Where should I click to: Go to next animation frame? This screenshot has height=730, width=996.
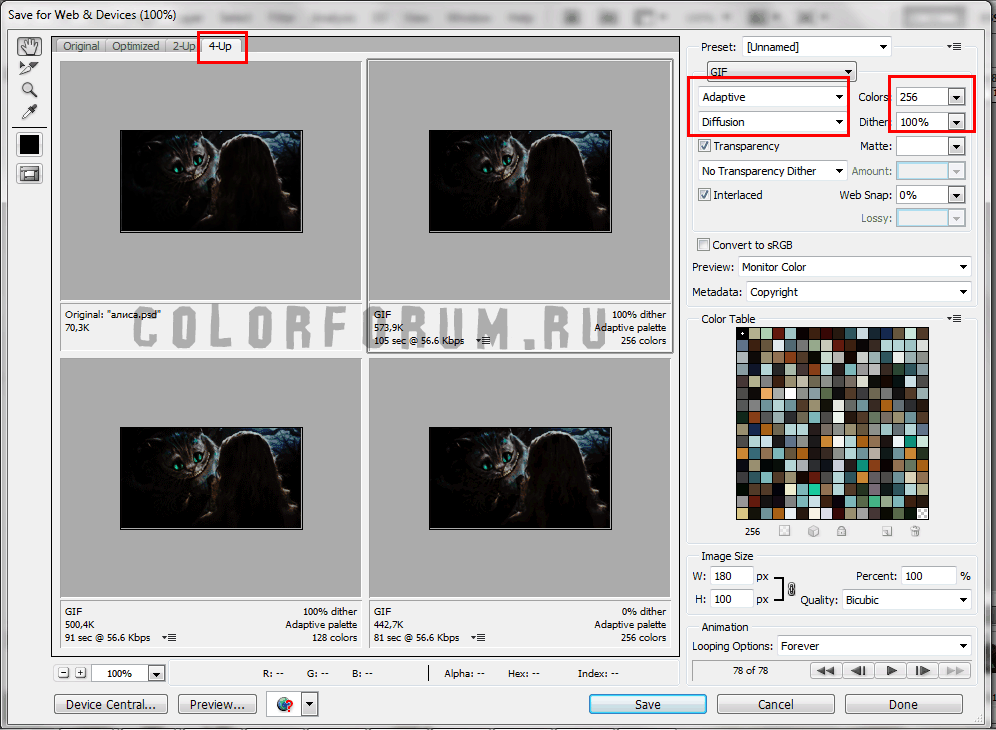(923, 670)
